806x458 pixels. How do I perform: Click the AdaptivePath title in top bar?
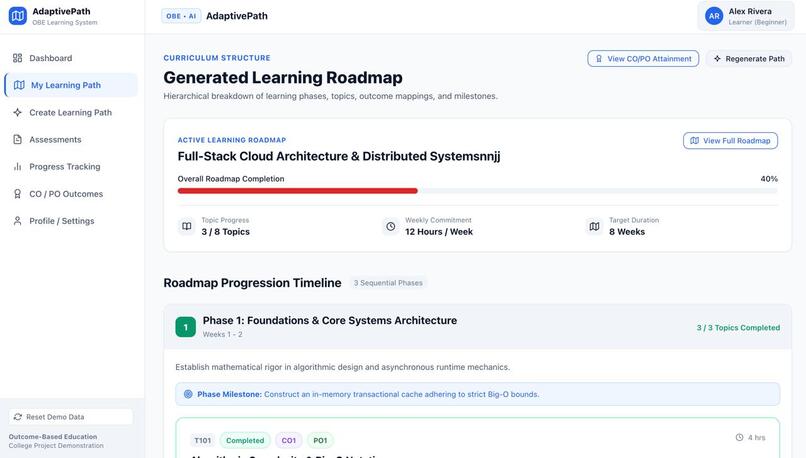click(x=237, y=16)
